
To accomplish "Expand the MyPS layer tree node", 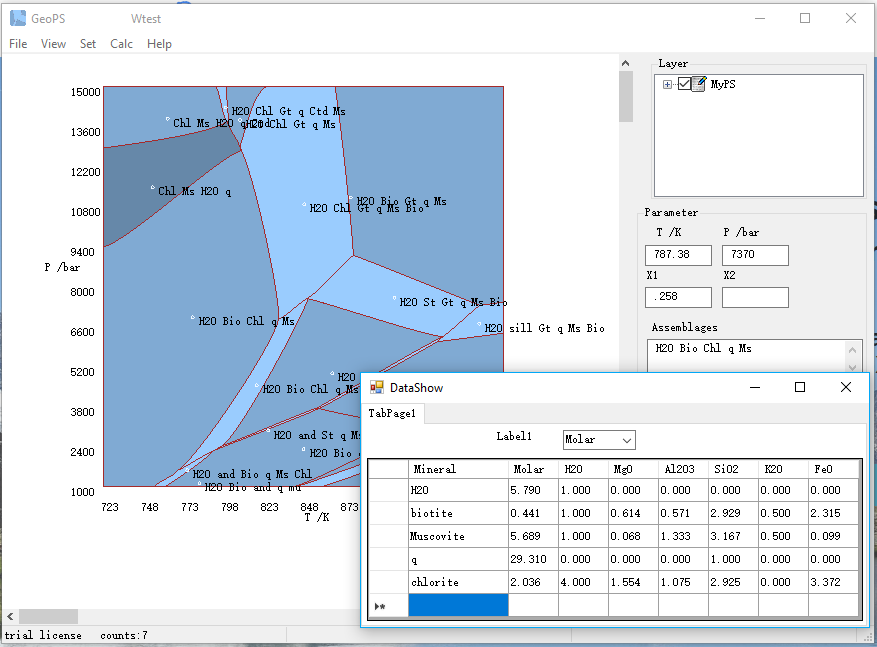I will click(667, 85).
